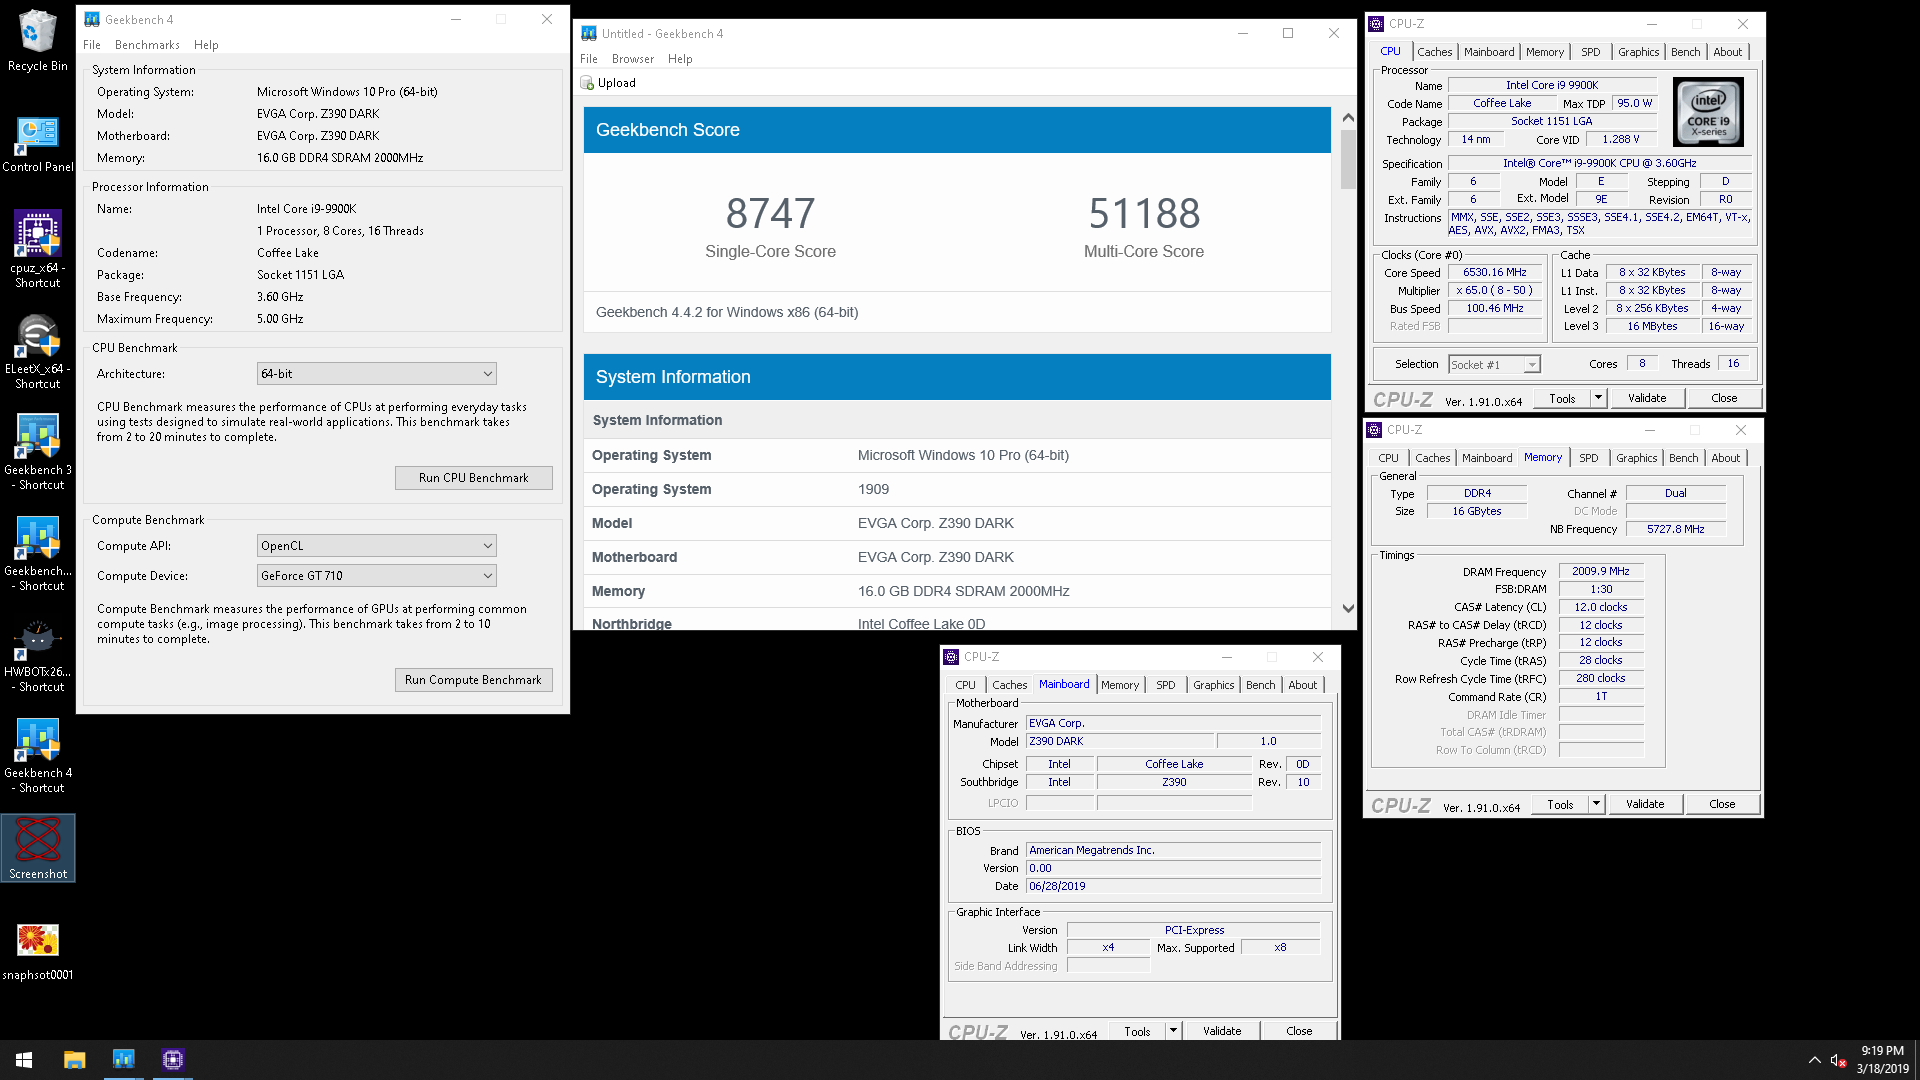Open the Windows Start menu
The image size is (1920, 1080).
point(24,1060)
